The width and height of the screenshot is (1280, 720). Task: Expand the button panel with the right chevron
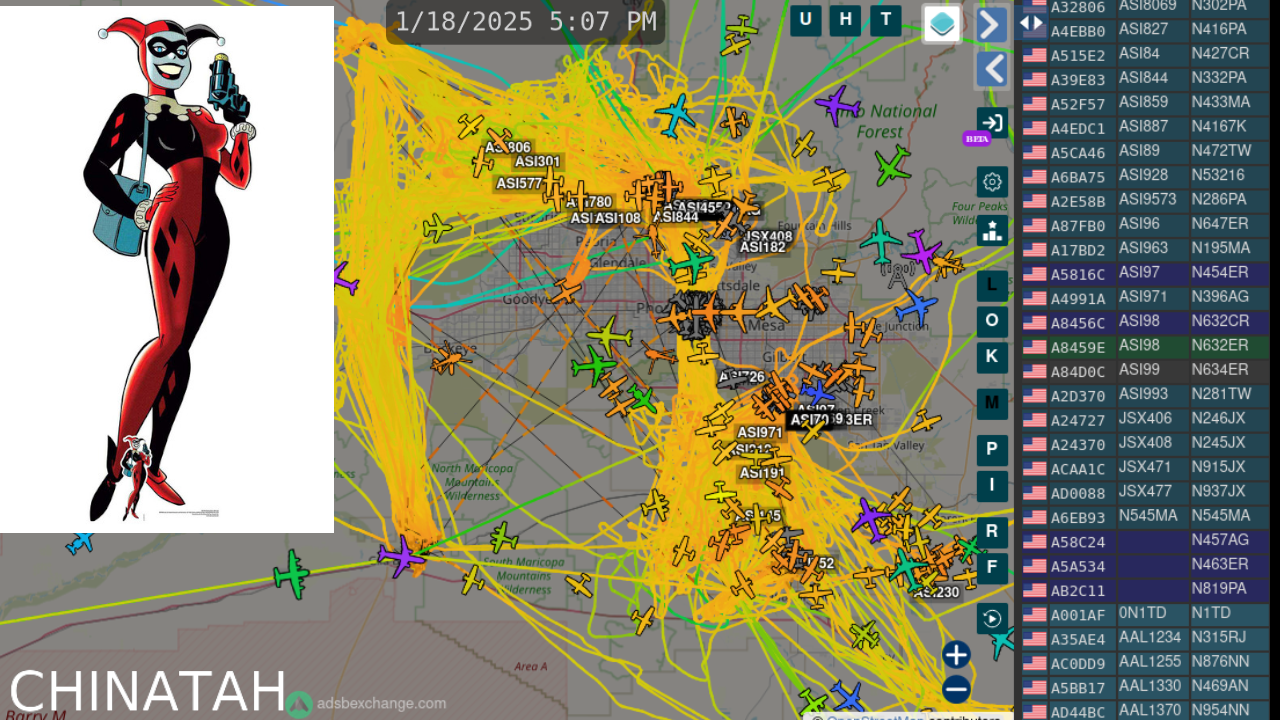coord(991,24)
